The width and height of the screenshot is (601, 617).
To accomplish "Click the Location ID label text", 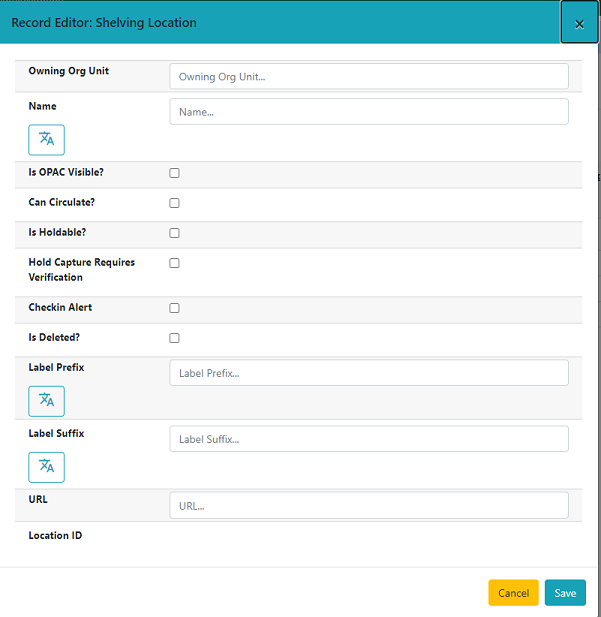I will (55, 536).
